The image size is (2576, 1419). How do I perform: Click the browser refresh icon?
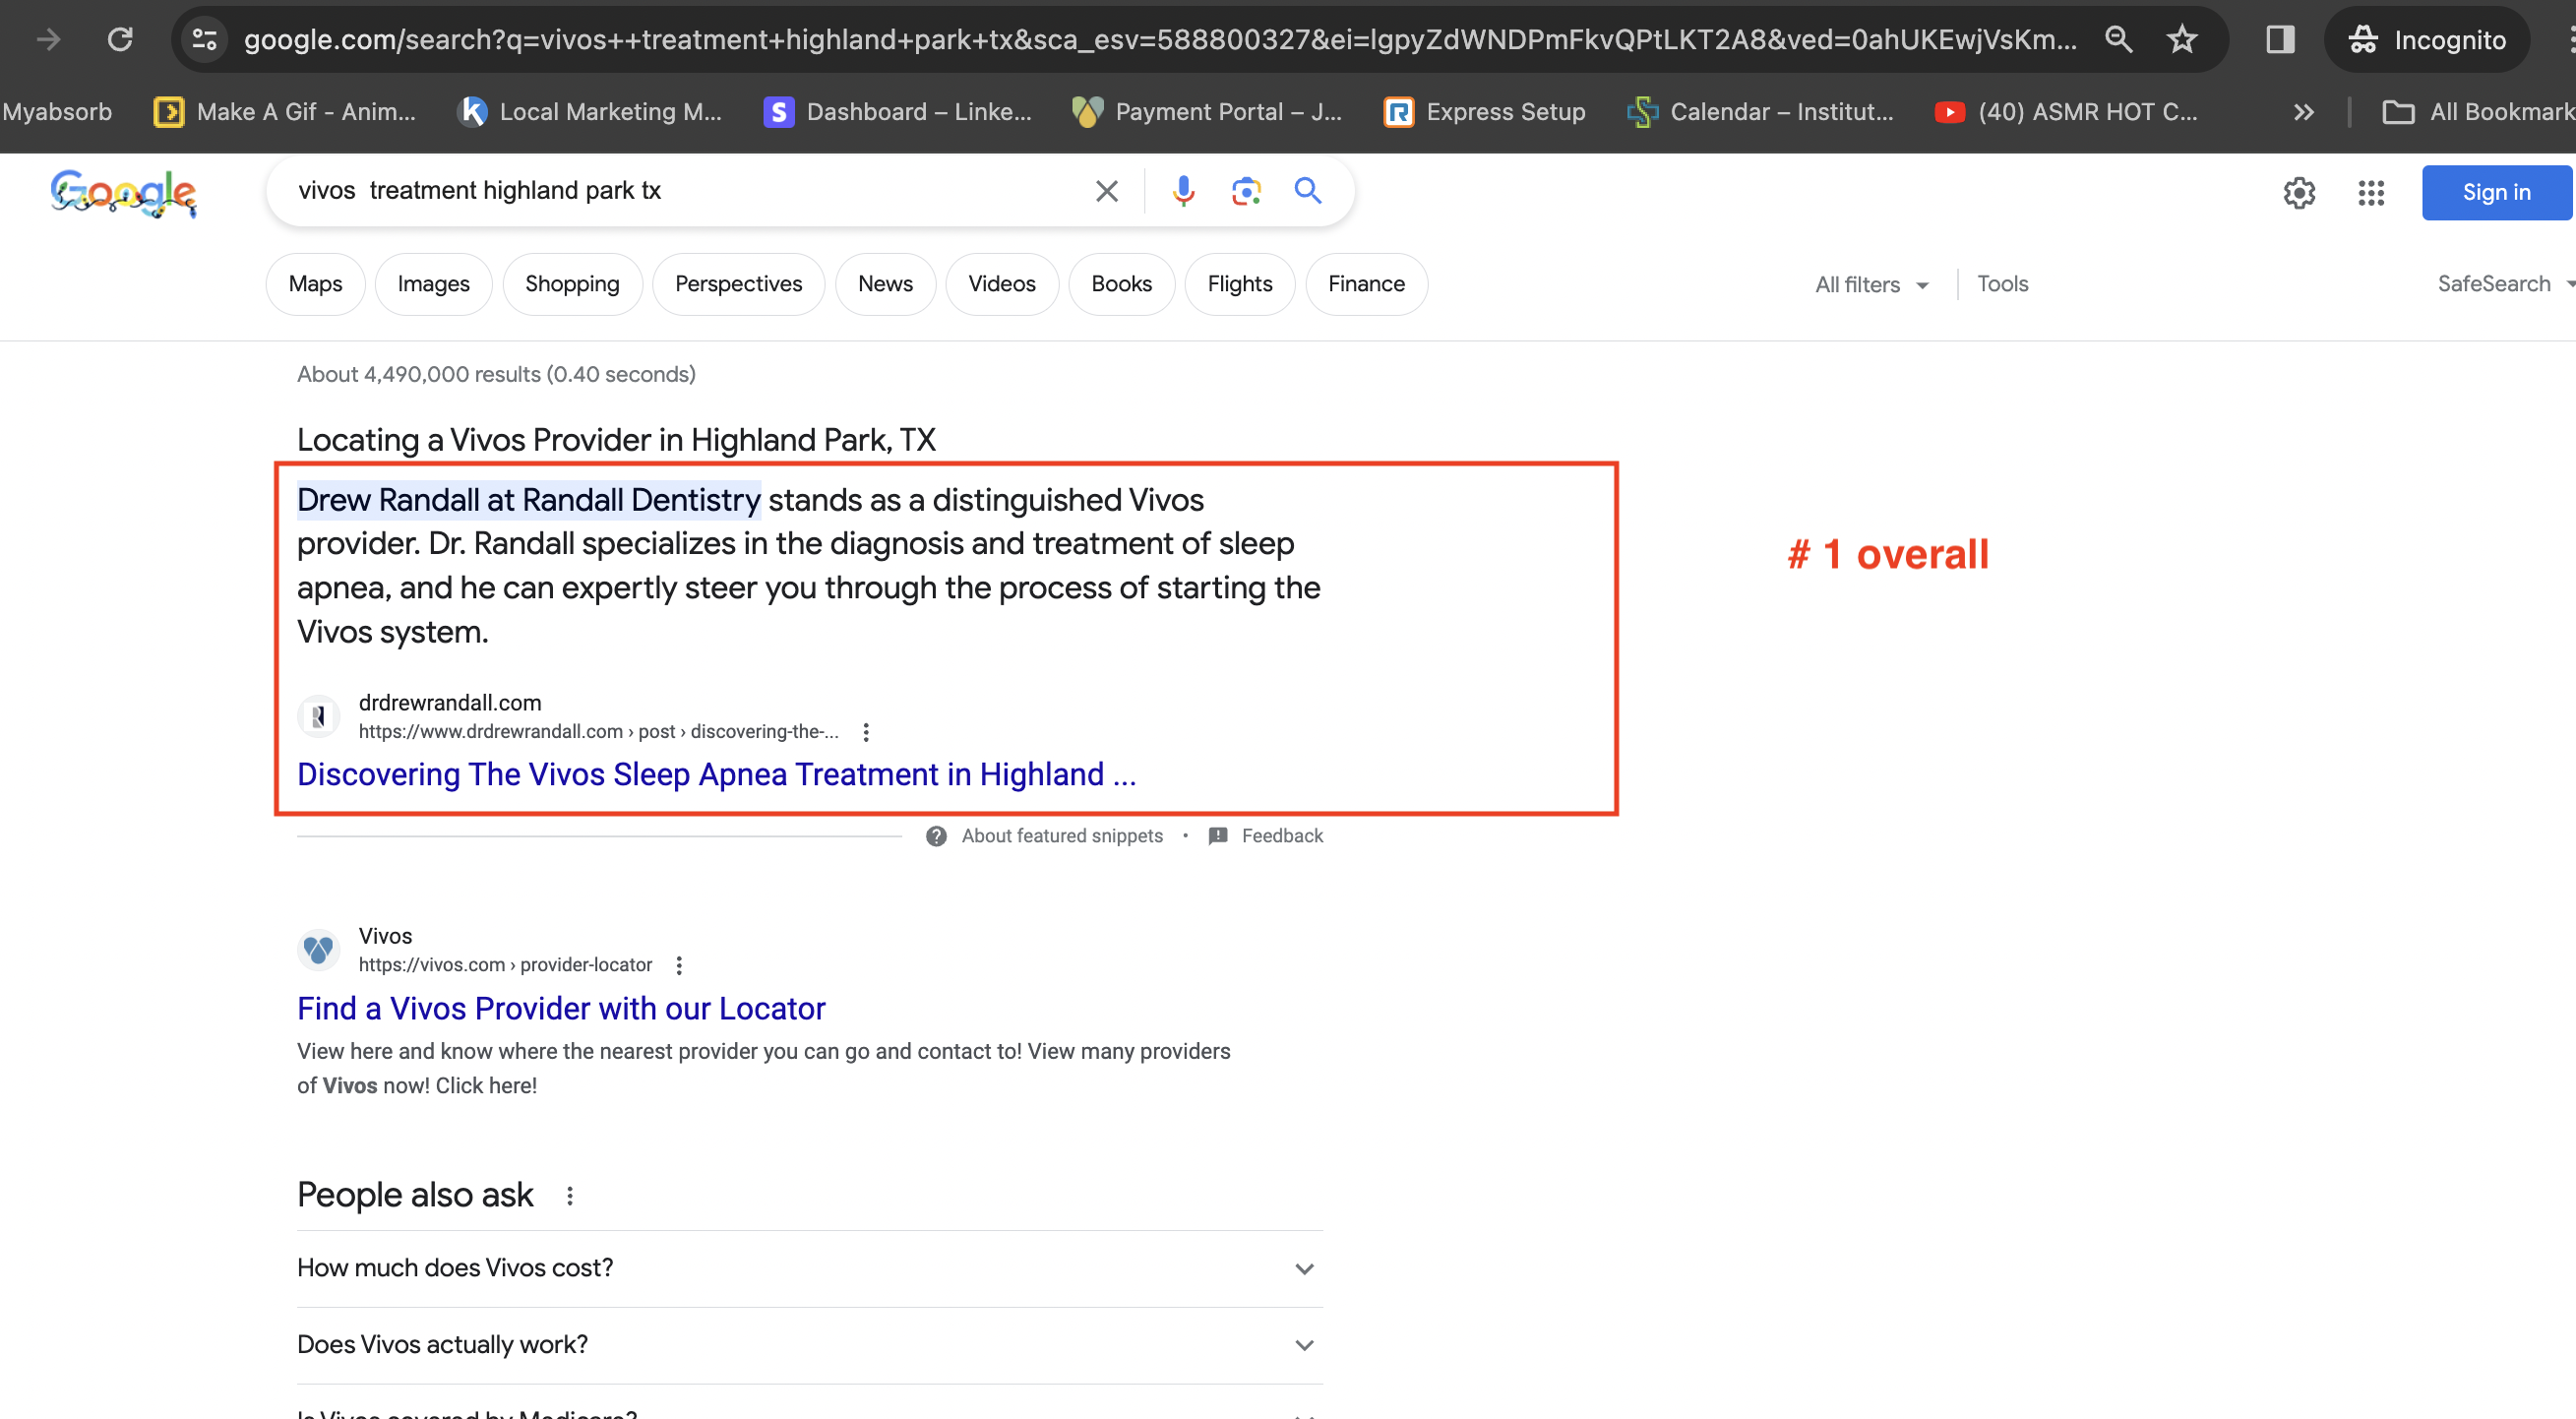[x=119, y=38]
